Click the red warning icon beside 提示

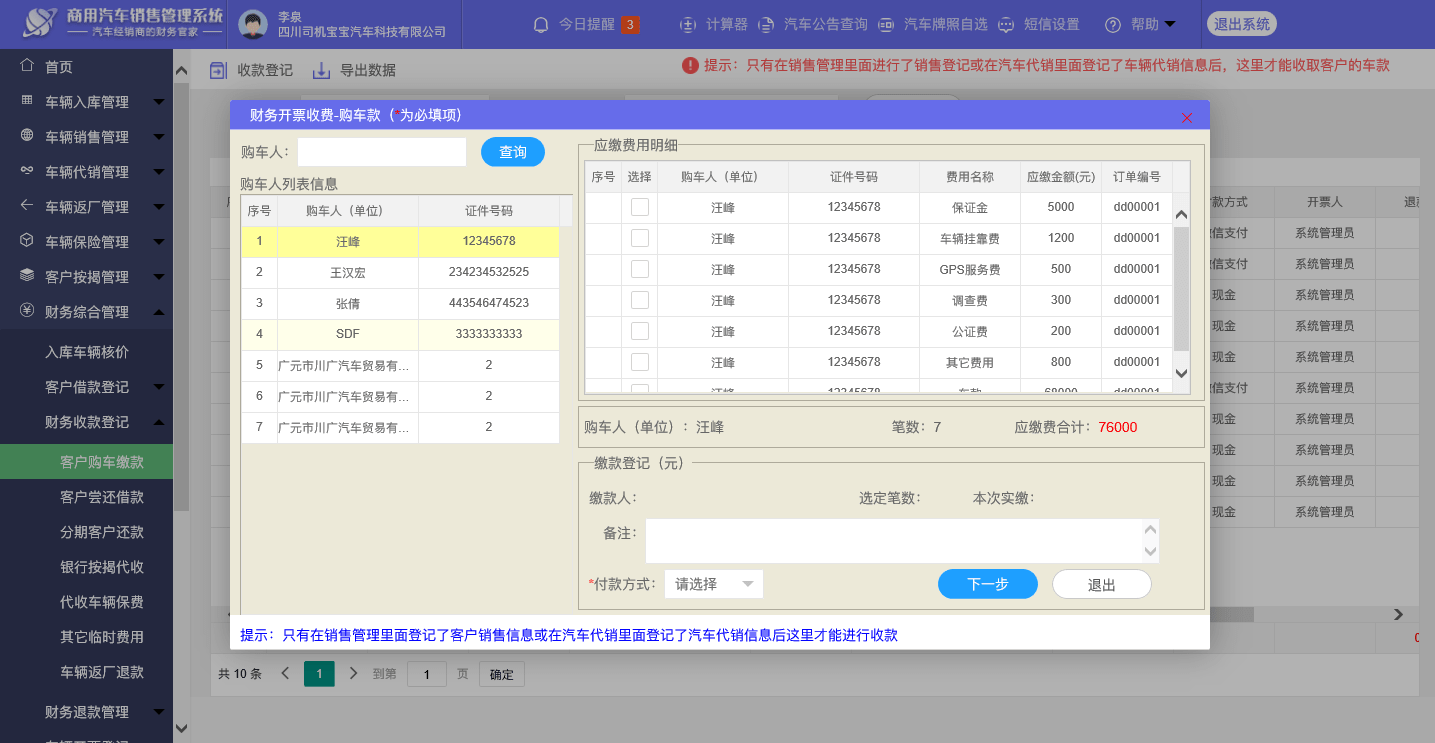(691, 65)
